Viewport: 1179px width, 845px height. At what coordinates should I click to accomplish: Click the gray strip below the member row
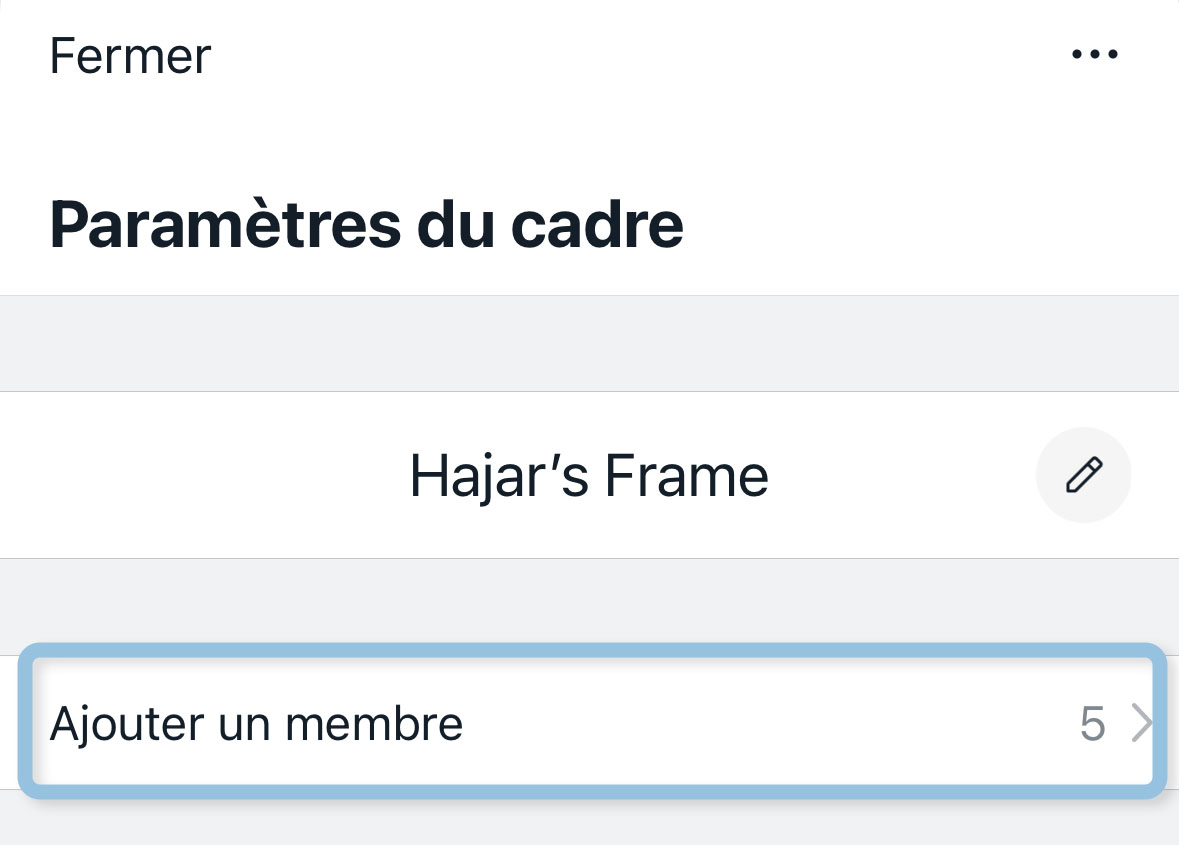coord(589,822)
